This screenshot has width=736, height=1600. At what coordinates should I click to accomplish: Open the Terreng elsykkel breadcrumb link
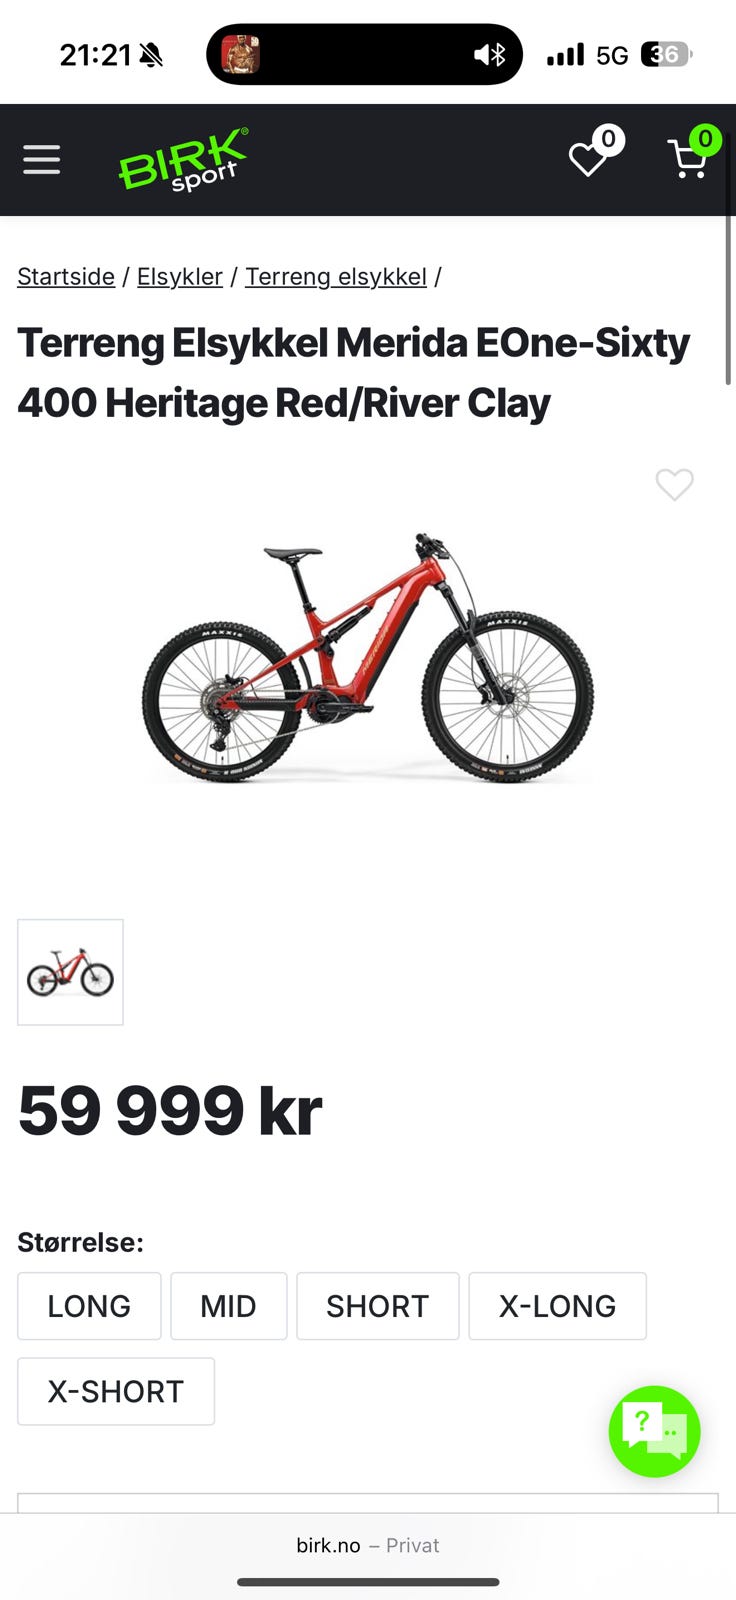[336, 276]
